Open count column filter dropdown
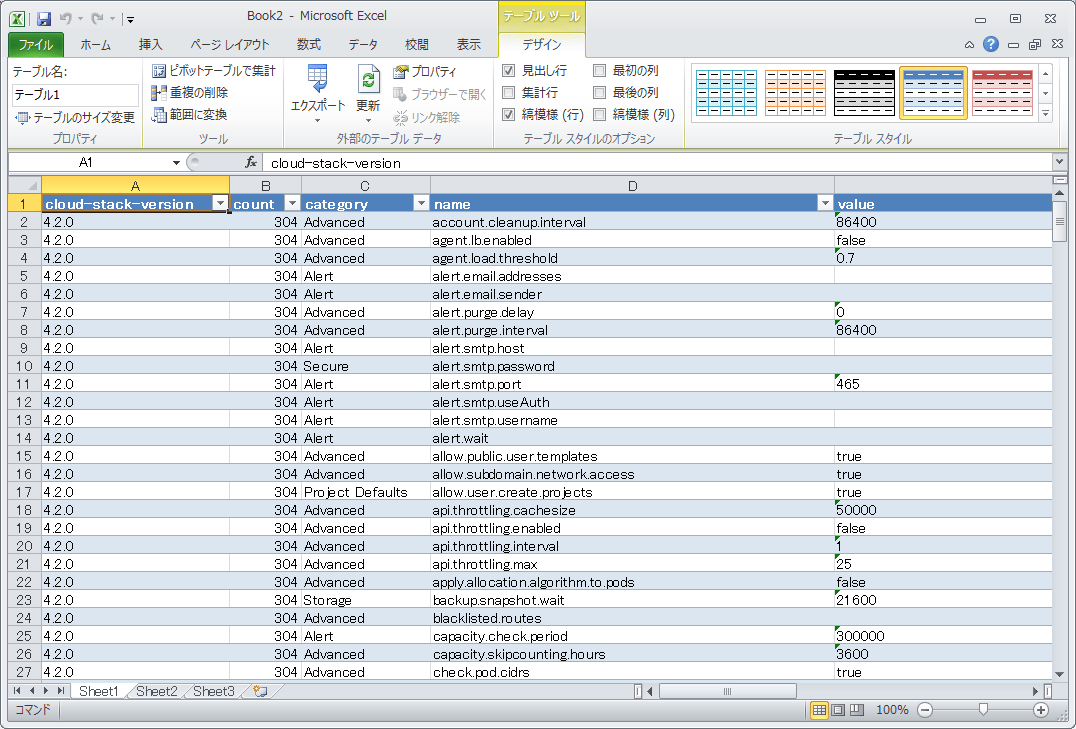 pyautogui.click(x=292, y=203)
